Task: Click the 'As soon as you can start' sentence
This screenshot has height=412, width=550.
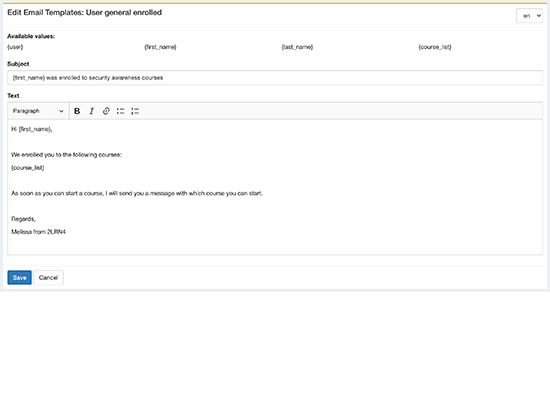Action: pyautogui.click(x=137, y=193)
